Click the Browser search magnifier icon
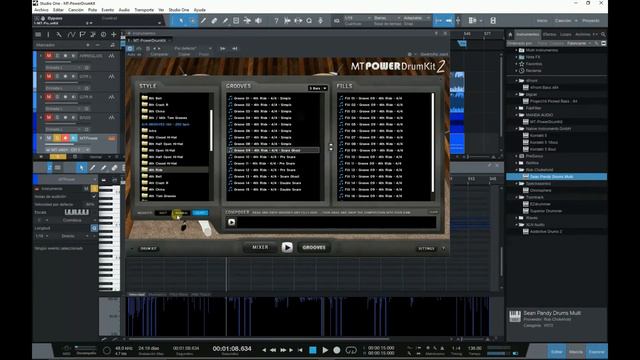This screenshot has width=640, height=360. pyautogui.click(x=603, y=34)
